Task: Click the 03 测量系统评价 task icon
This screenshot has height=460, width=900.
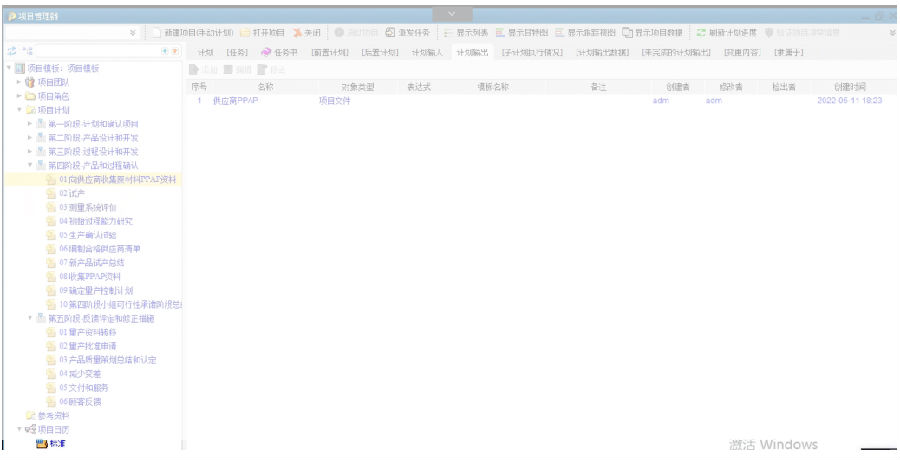Action: [x=51, y=207]
